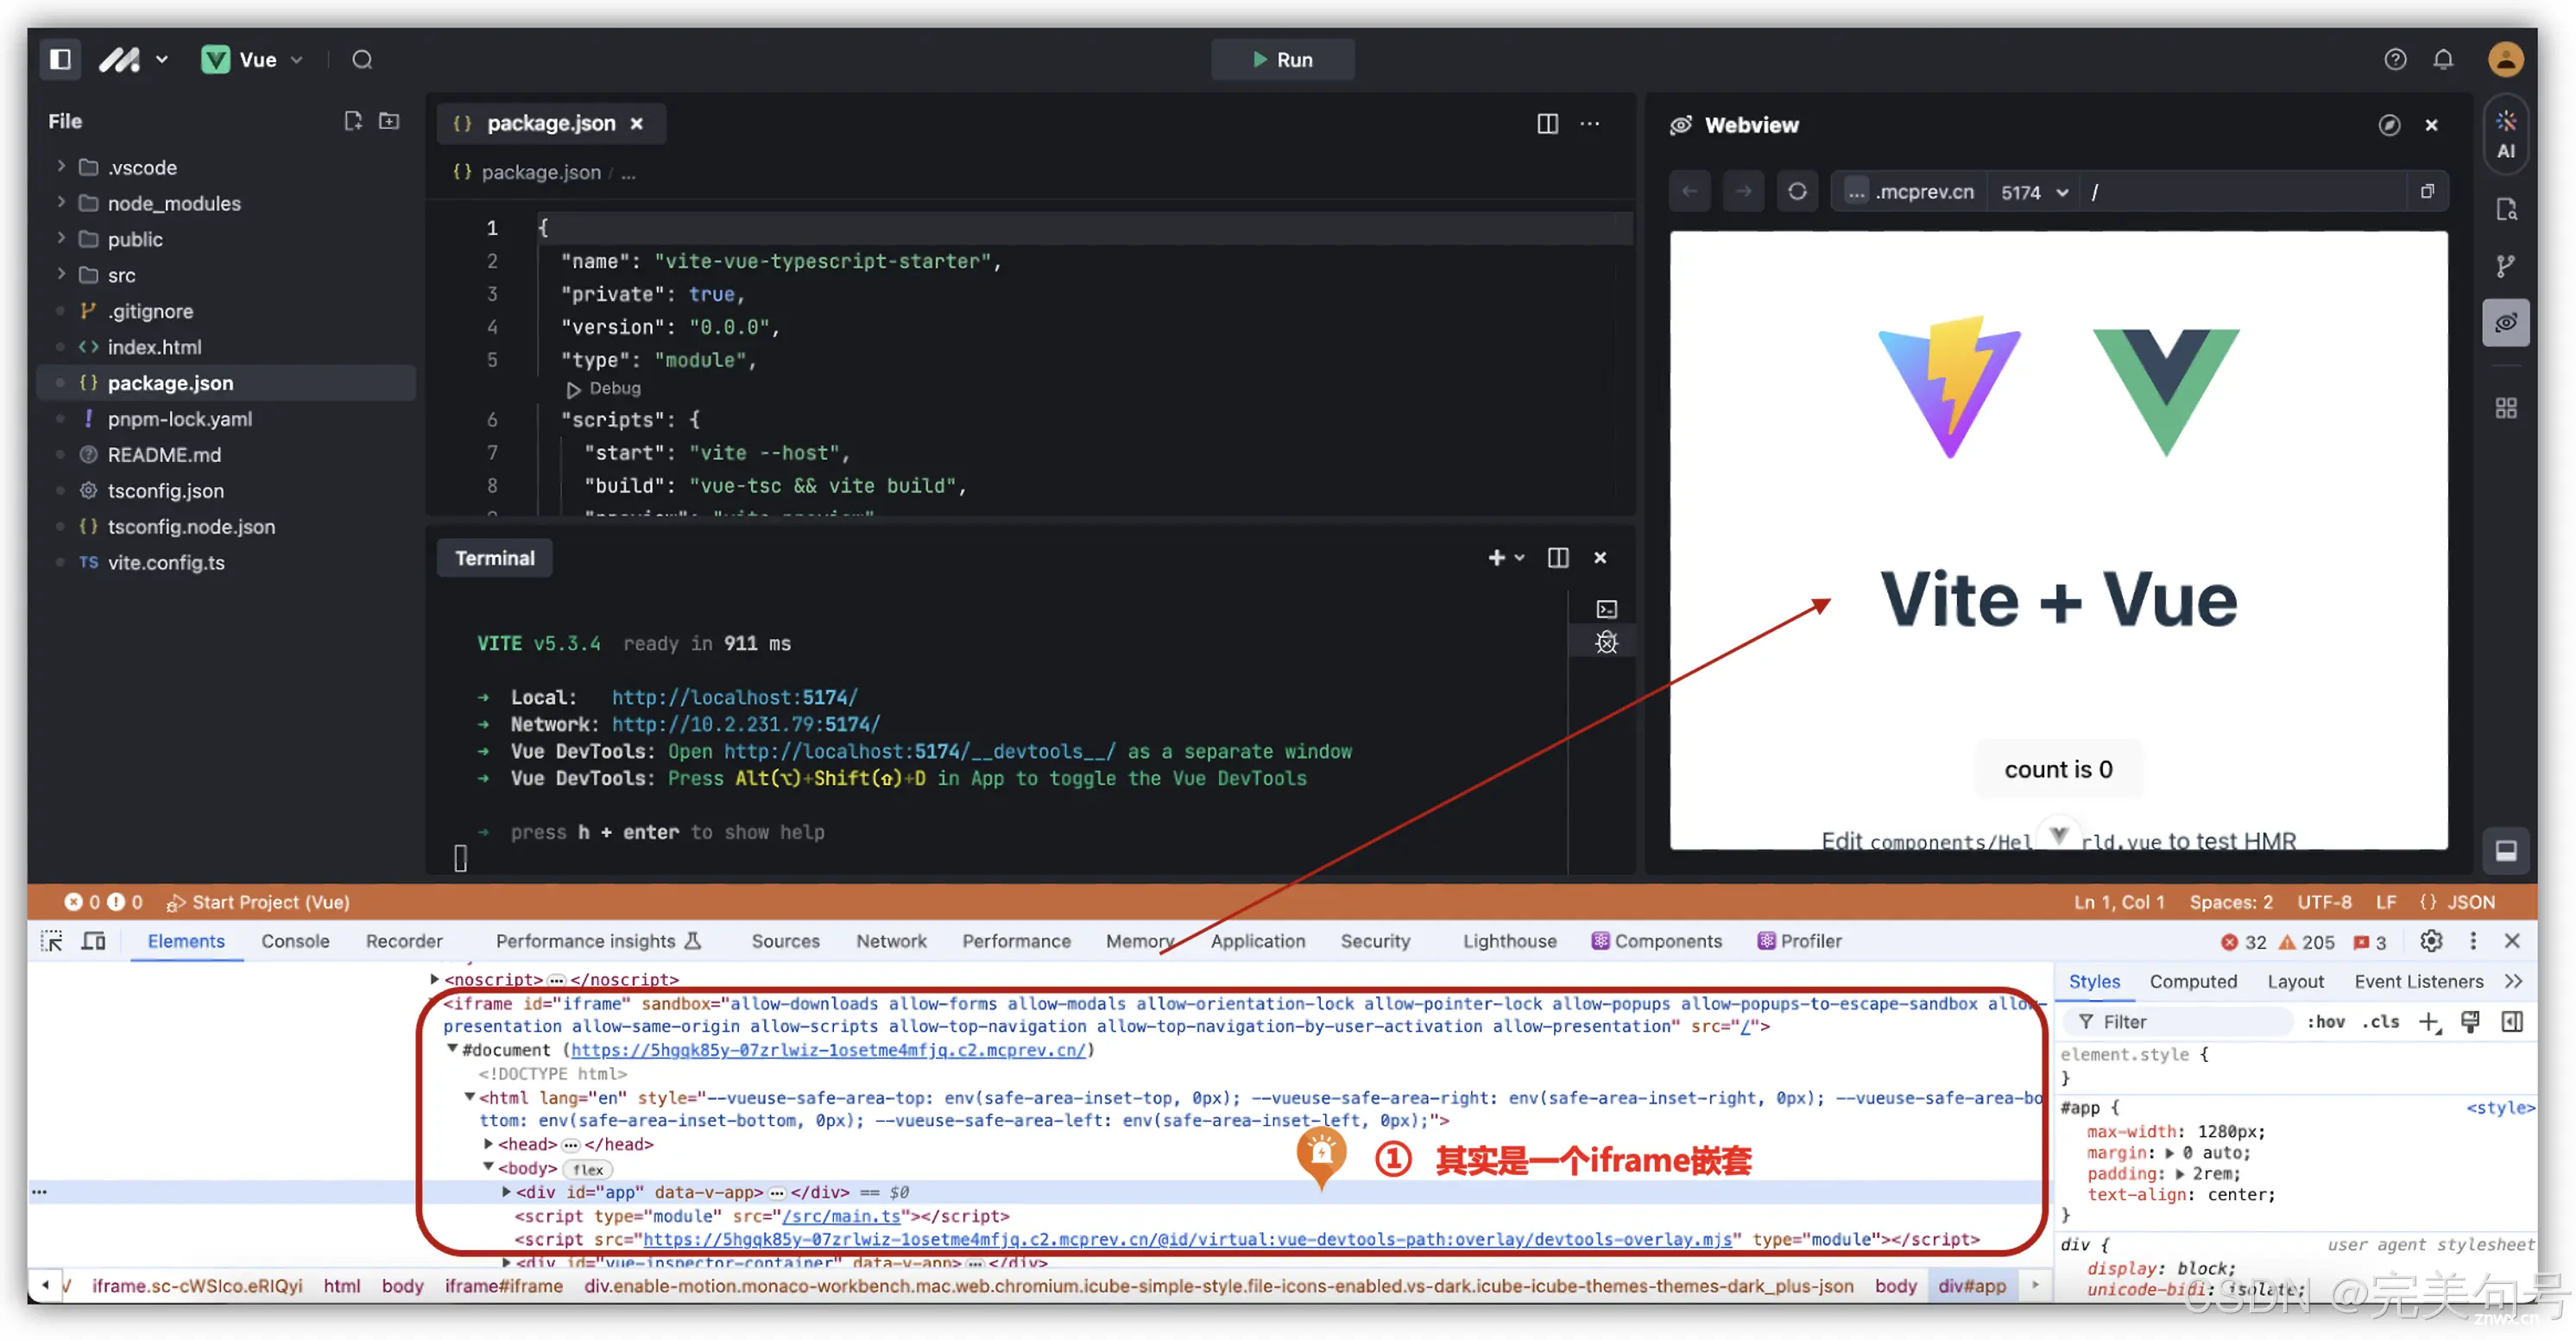Image resolution: width=2576 pixels, height=1340 pixels.
Task: Split the terminal panel
Action: tap(1558, 558)
